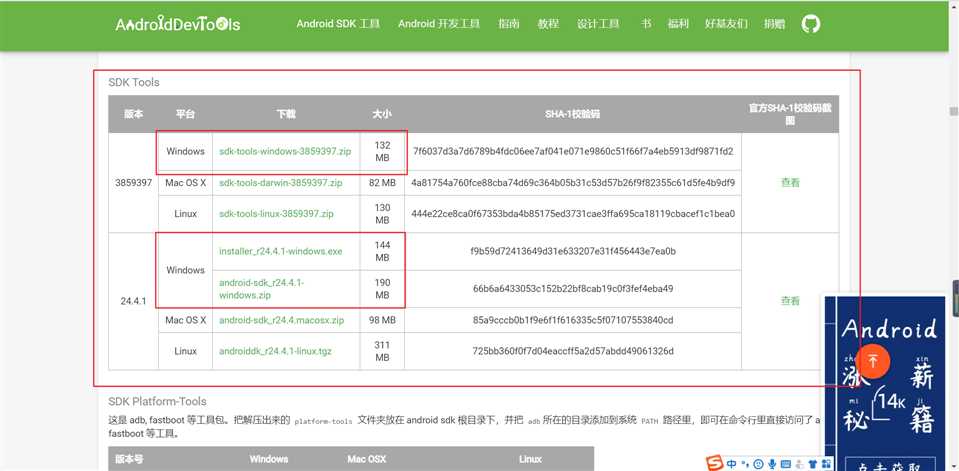Open the GitHub icon in navbar

coord(810,24)
